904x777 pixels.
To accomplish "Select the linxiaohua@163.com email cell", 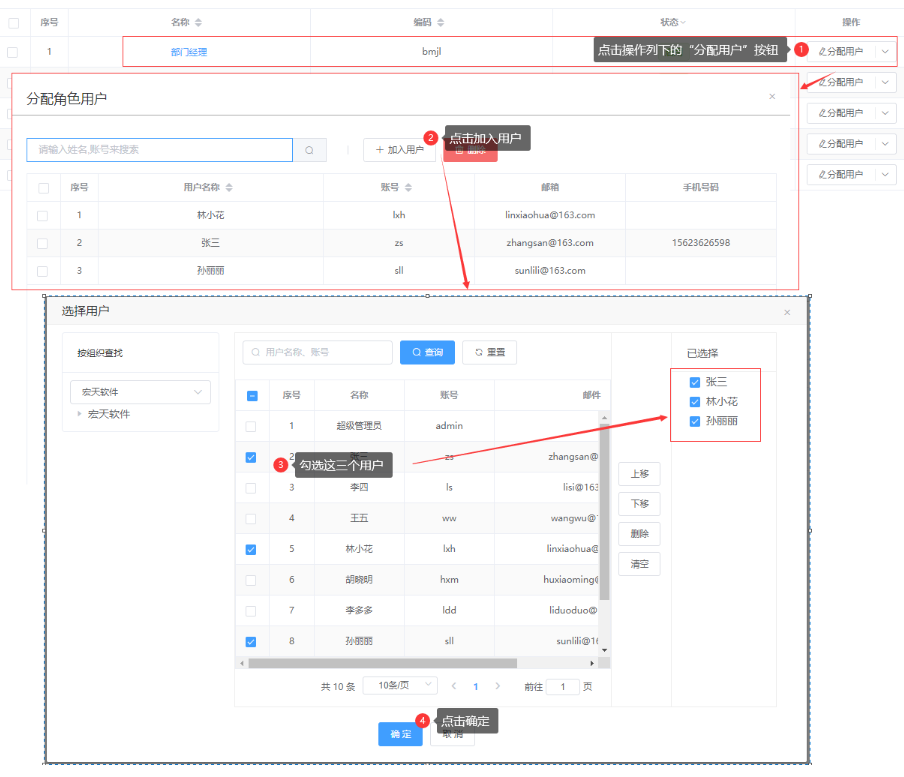I will coord(550,215).
